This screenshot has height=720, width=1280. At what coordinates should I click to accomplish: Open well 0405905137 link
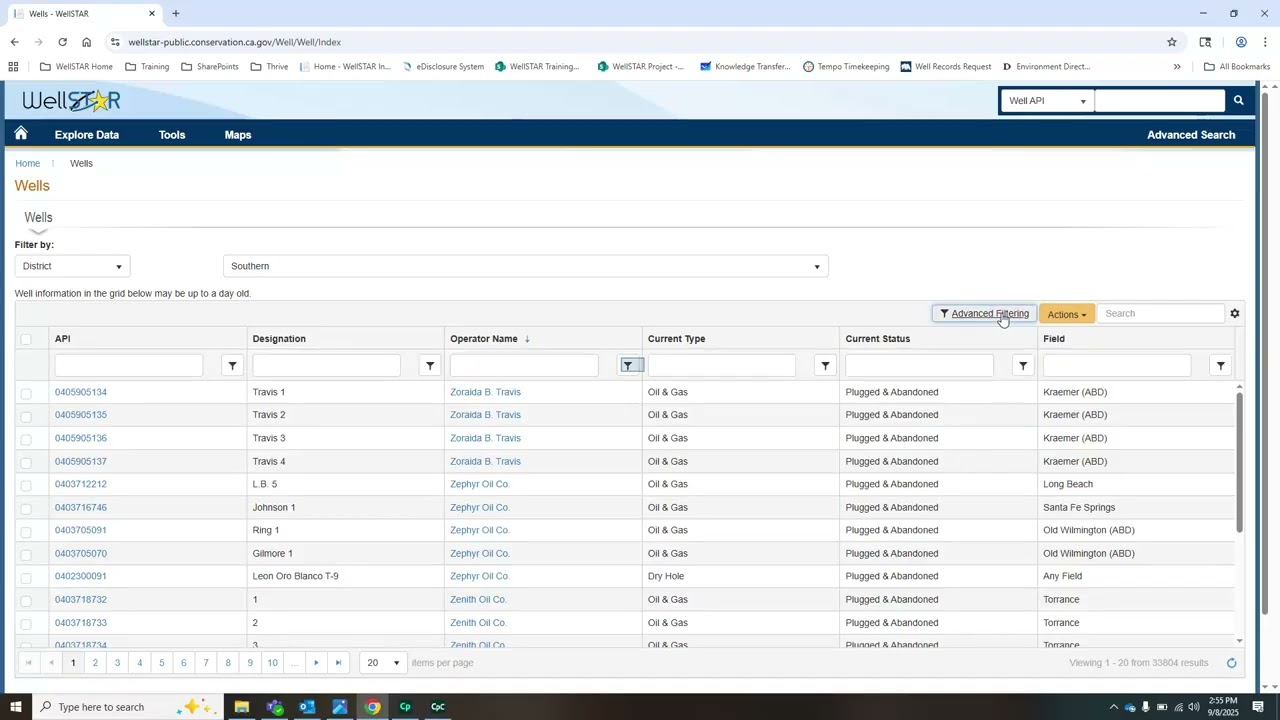(81, 462)
